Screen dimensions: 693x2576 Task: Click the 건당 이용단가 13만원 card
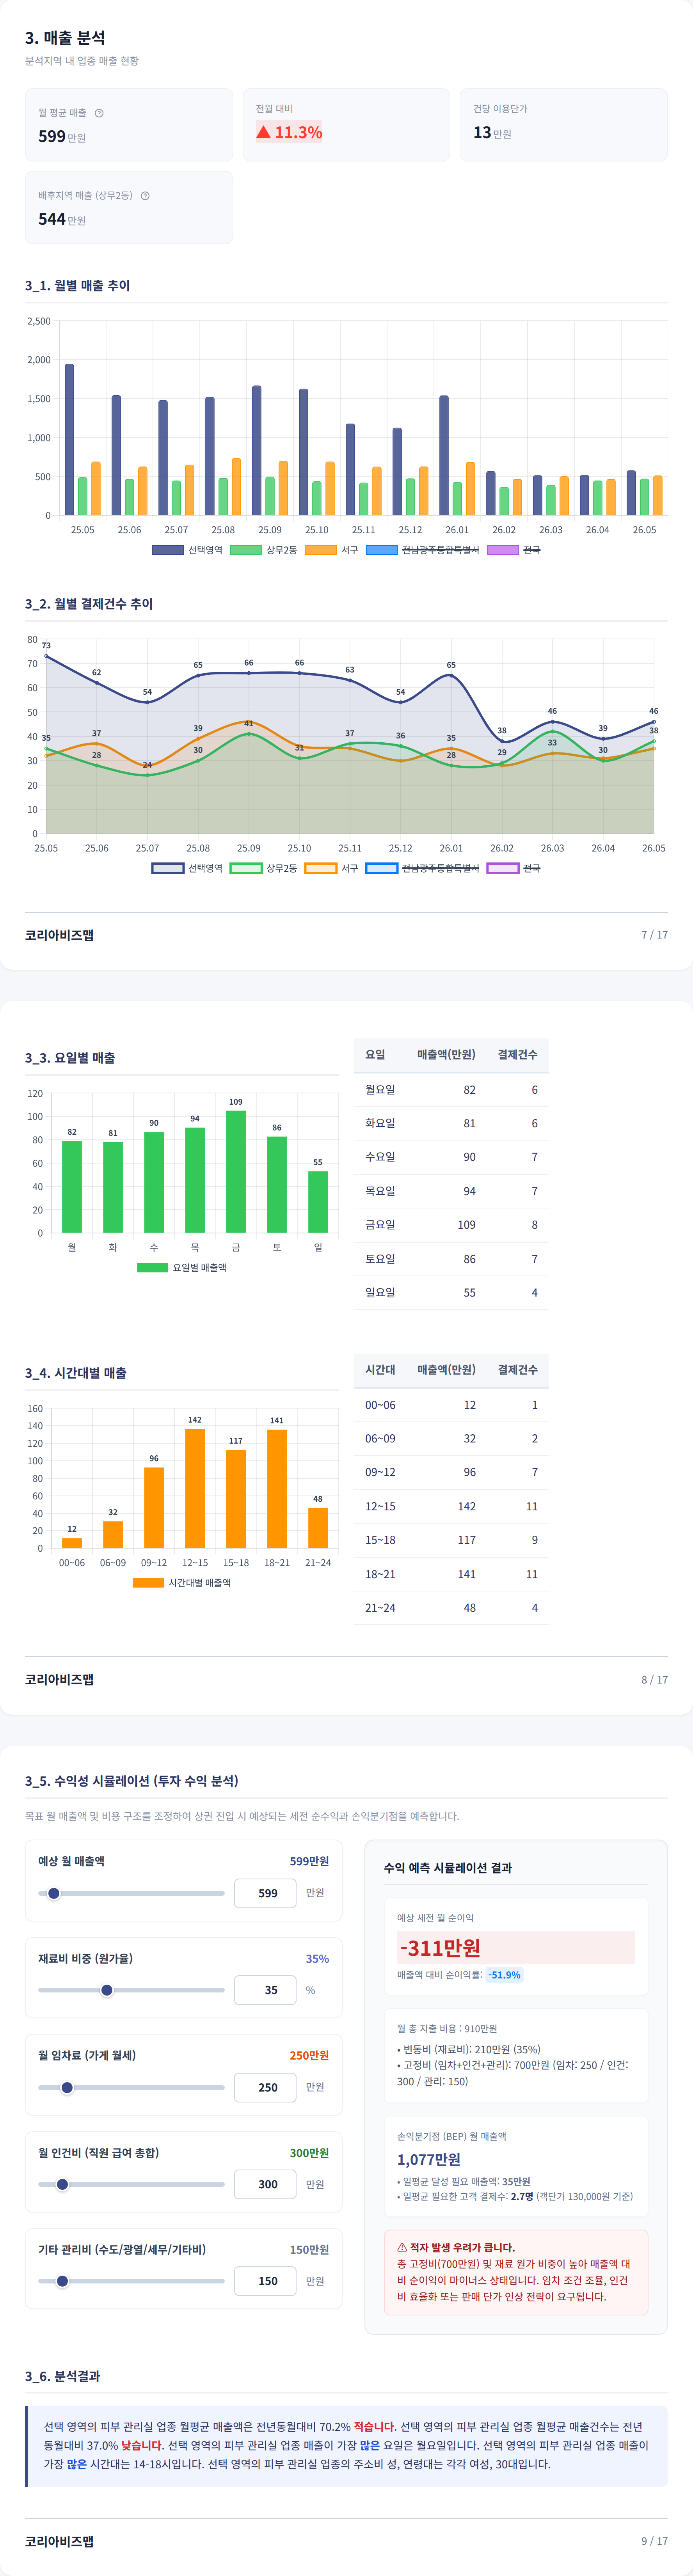pyautogui.click(x=564, y=125)
